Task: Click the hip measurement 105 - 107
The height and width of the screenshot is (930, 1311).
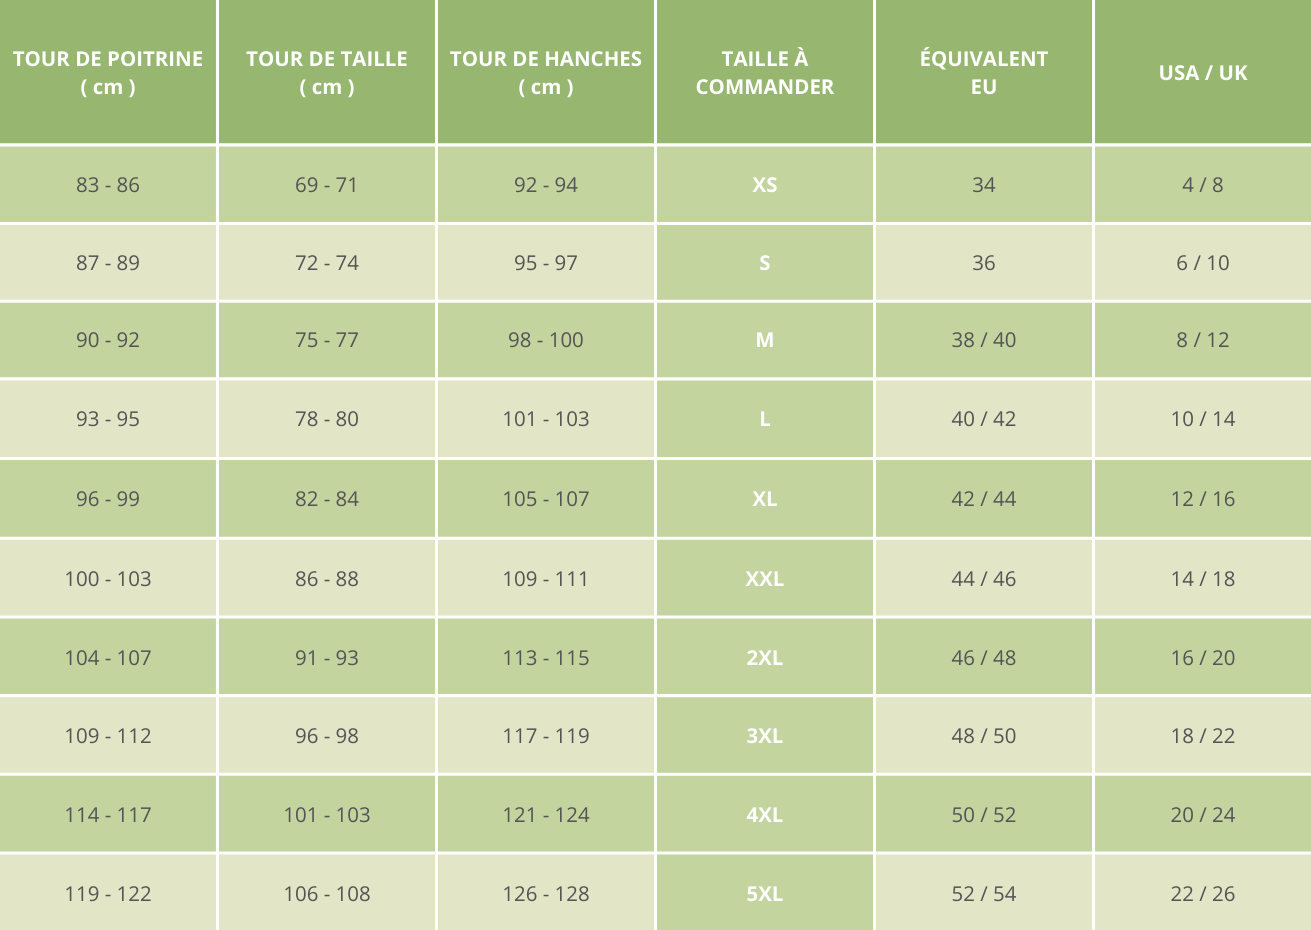Action: pyautogui.click(x=546, y=499)
